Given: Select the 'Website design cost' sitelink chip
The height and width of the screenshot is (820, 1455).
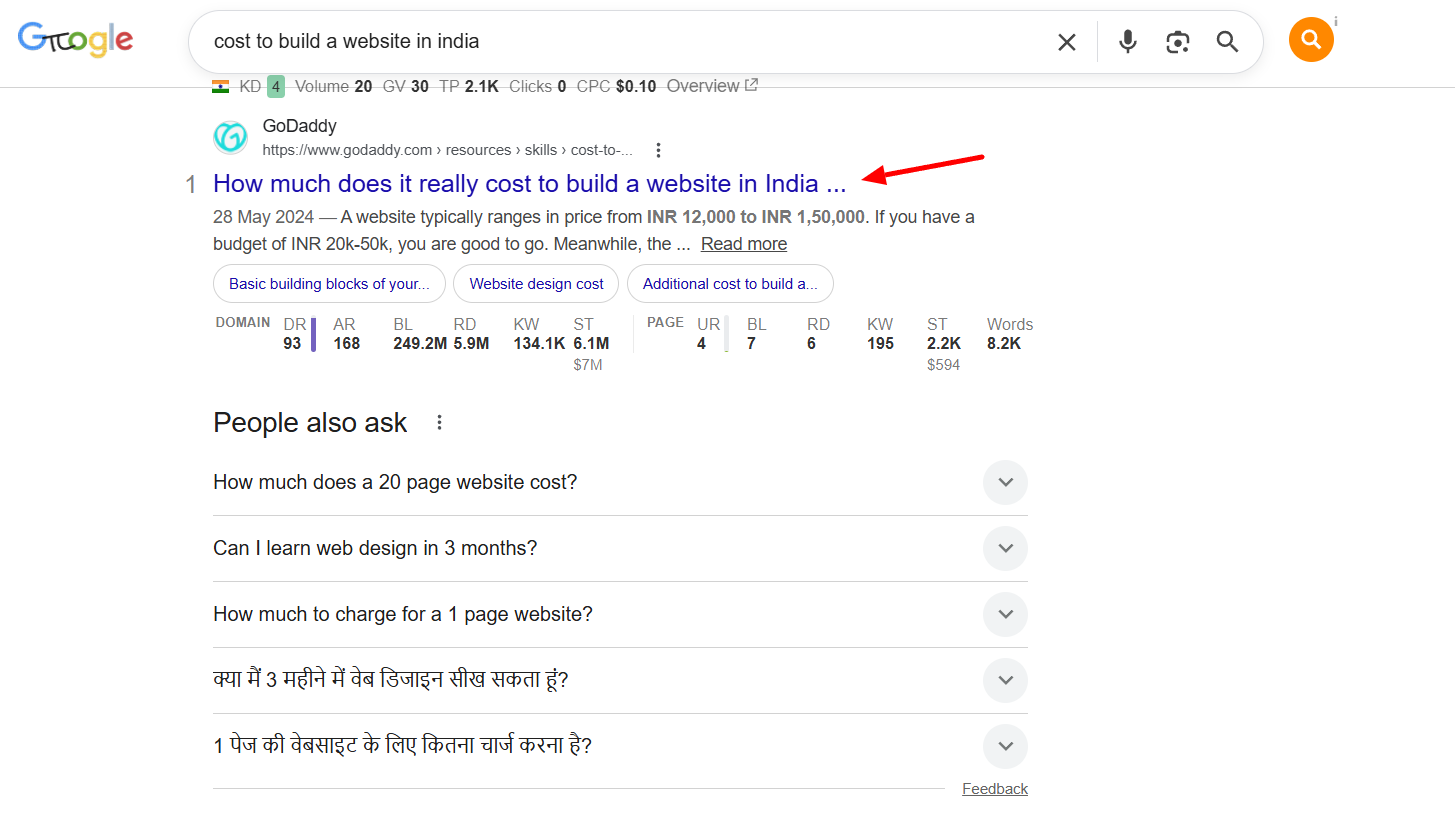Looking at the screenshot, I should (x=535, y=283).
